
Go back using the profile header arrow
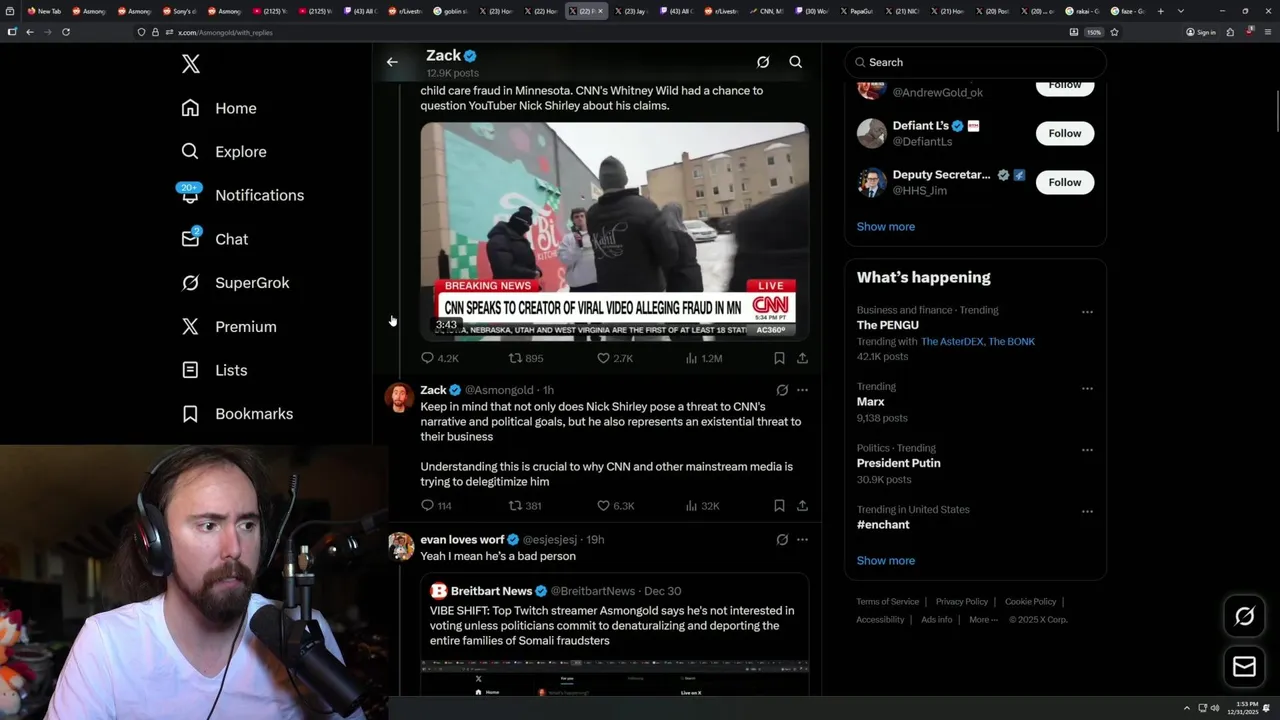[x=392, y=62]
